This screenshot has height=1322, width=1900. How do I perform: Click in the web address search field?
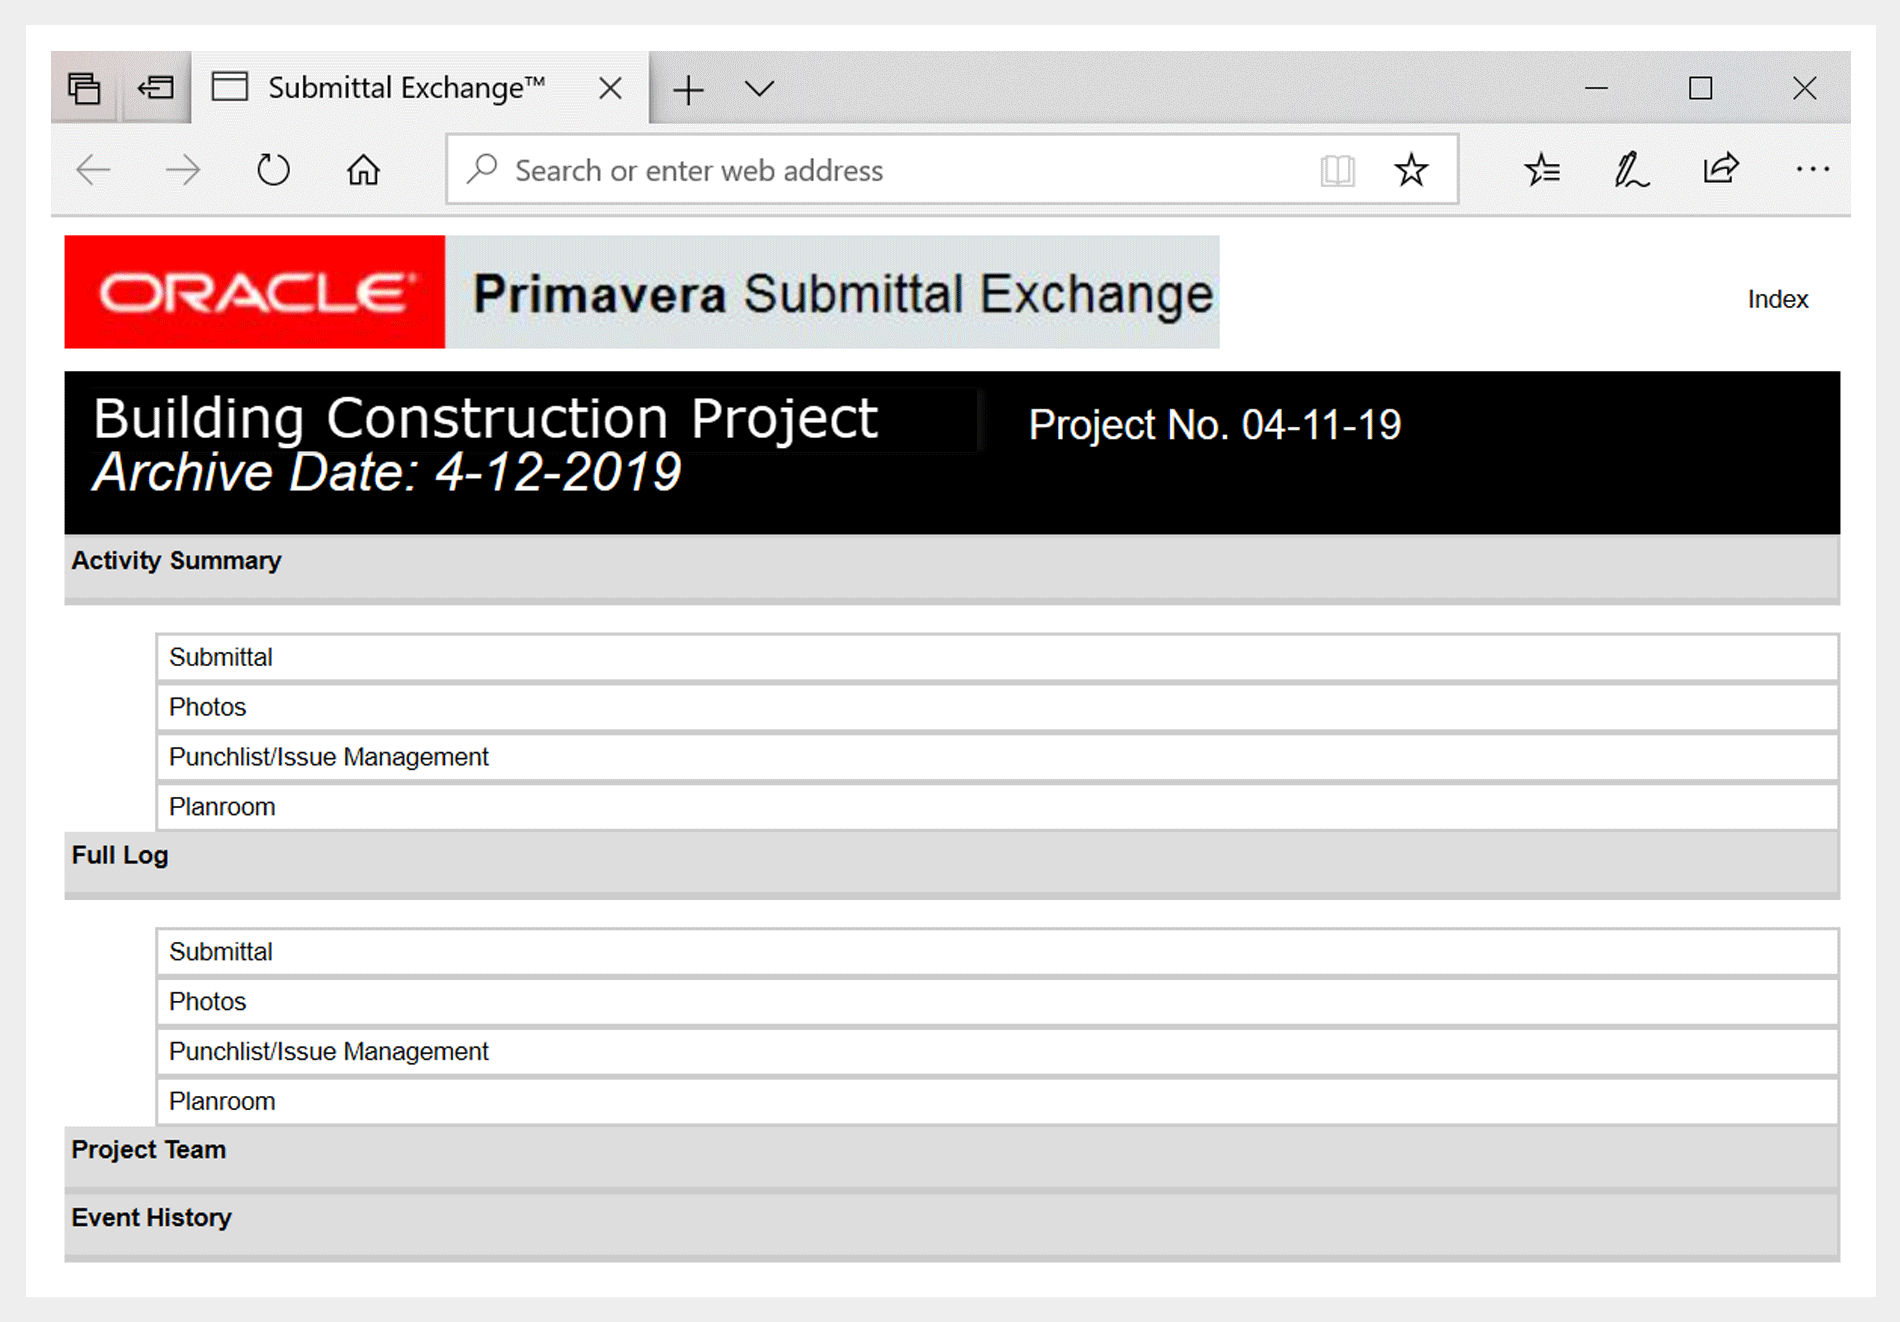click(880, 170)
